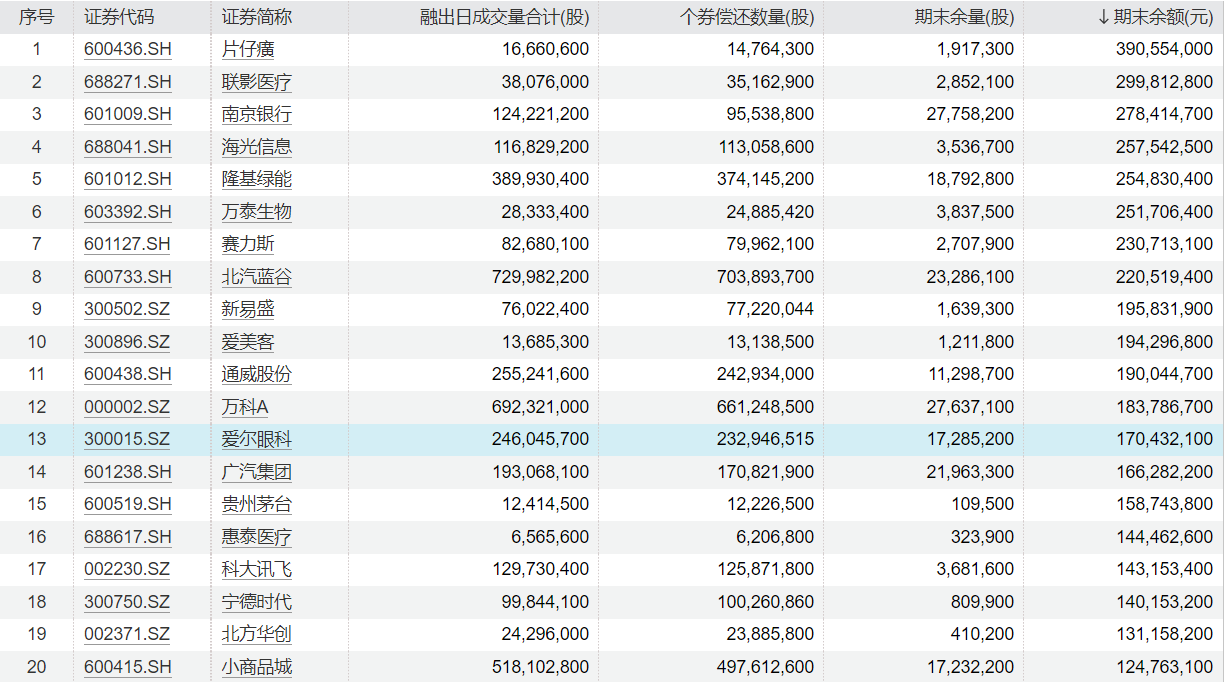The height and width of the screenshot is (682, 1224).
Task: Open the 小商品城 security link
Action: (x=257, y=667)
